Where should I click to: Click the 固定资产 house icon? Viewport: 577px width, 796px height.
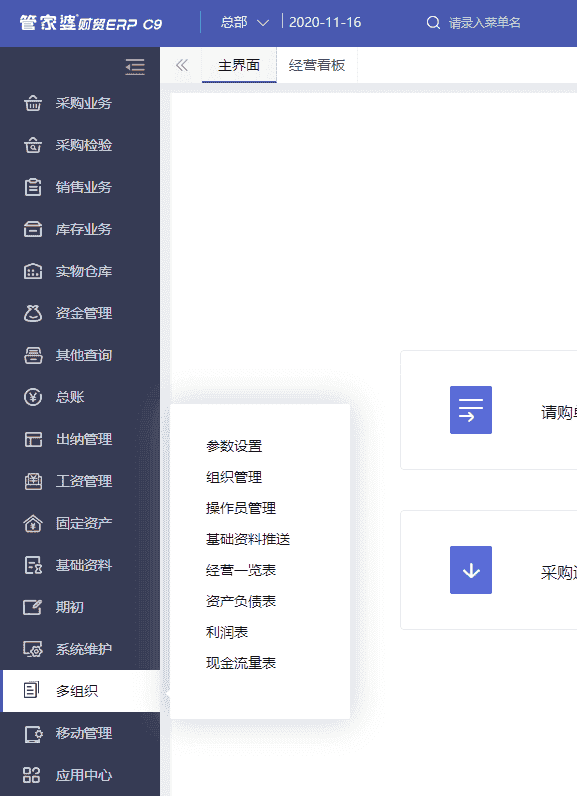point(33,523)
